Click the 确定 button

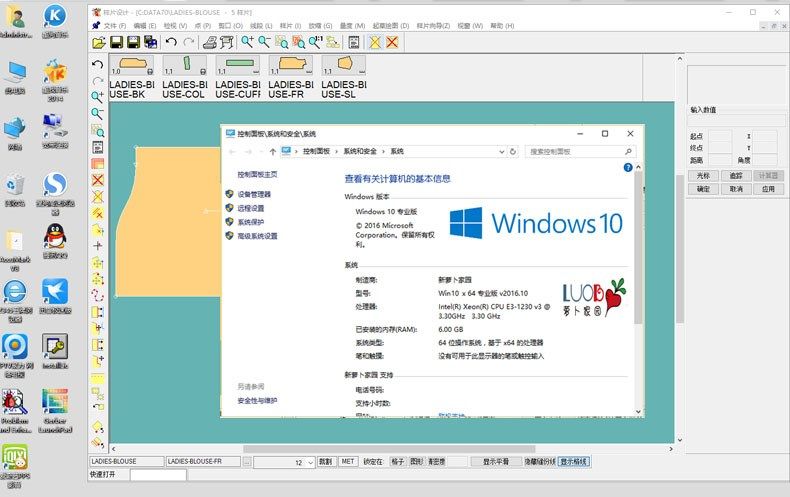pos(703,189)
